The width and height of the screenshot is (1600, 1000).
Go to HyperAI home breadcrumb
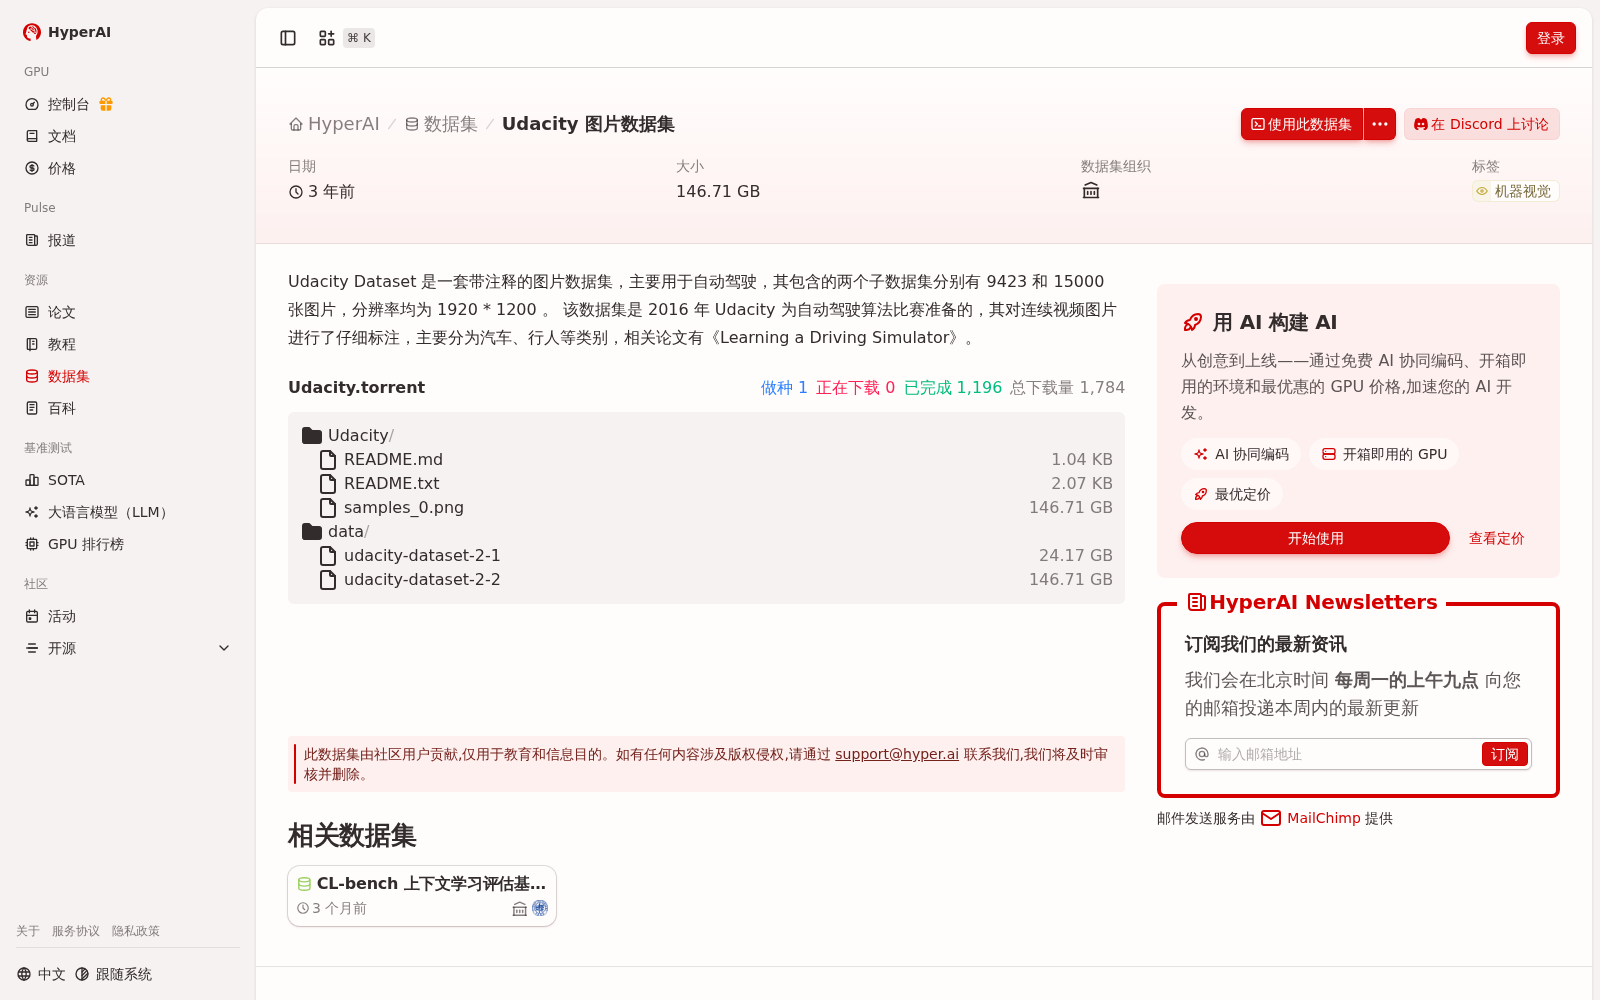(x=334, y=124)
